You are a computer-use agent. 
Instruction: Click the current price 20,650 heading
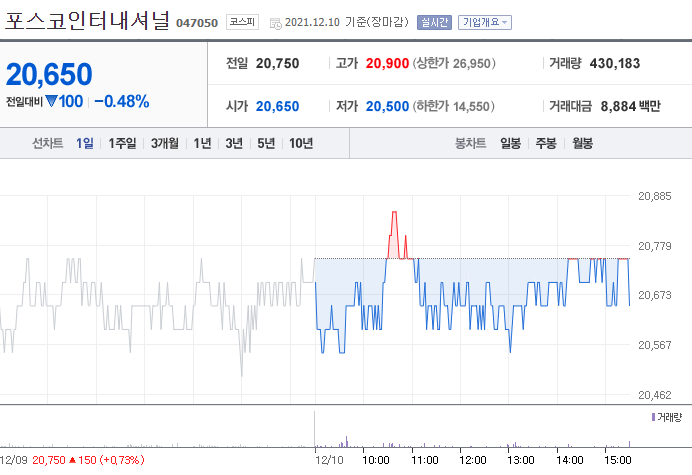(x=49, y=74)
